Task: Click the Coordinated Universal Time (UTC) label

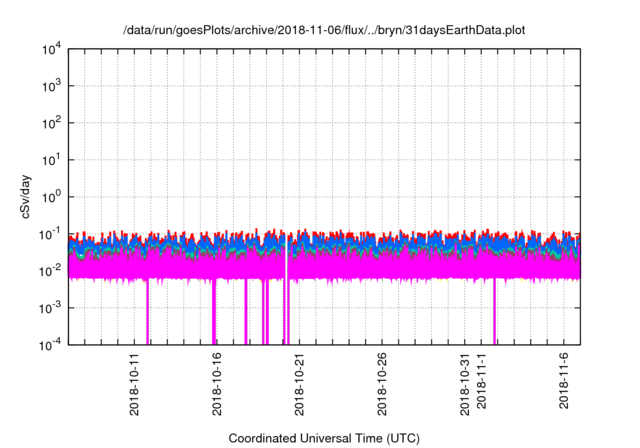Action: [x=324, y=438]
